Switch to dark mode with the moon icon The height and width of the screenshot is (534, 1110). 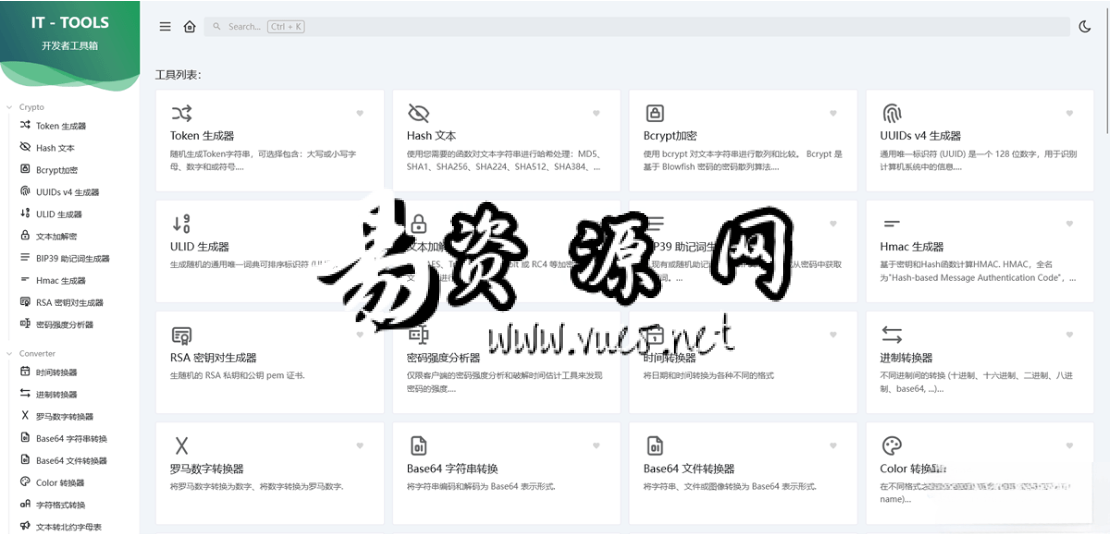1085,27
